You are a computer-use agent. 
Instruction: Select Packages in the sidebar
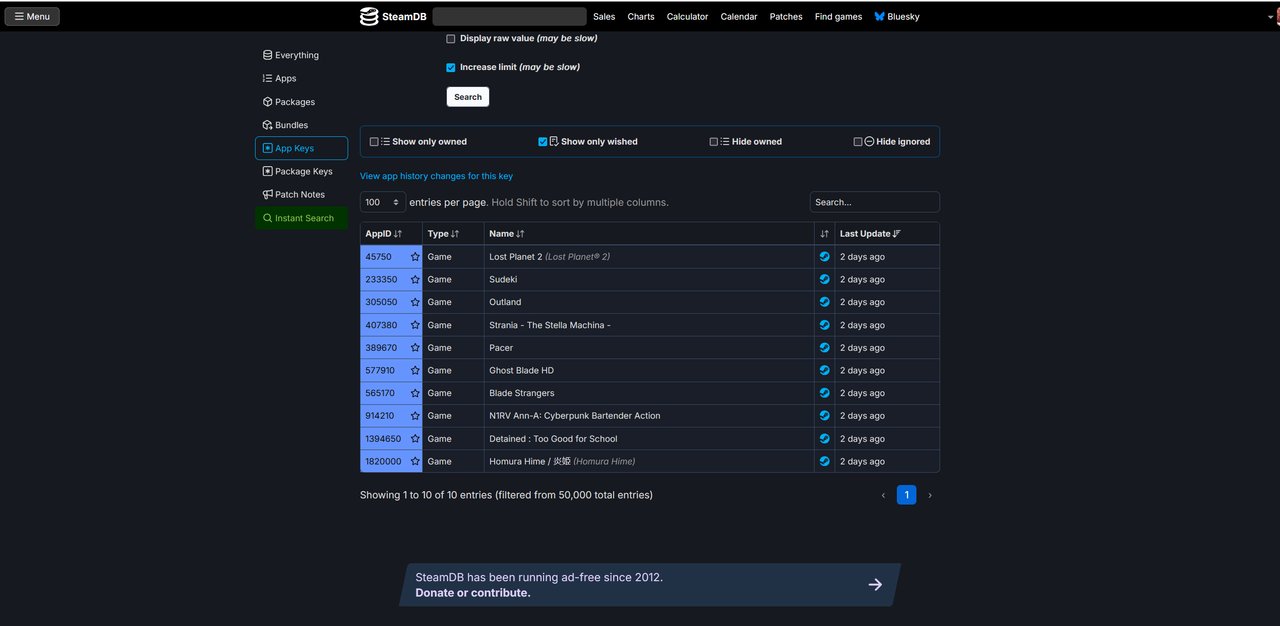click(x=301, y=102)
